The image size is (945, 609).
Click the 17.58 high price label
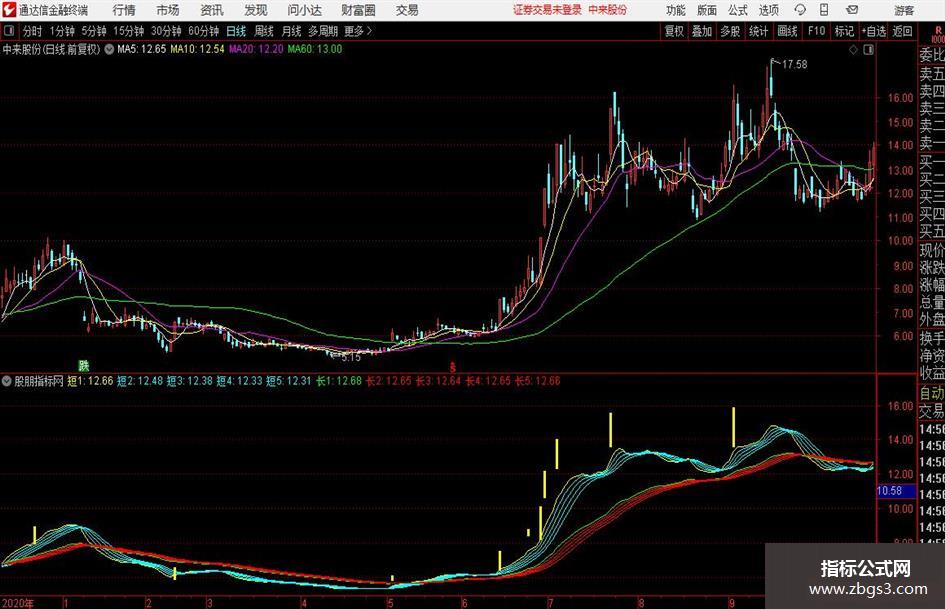tap(794, 64)
